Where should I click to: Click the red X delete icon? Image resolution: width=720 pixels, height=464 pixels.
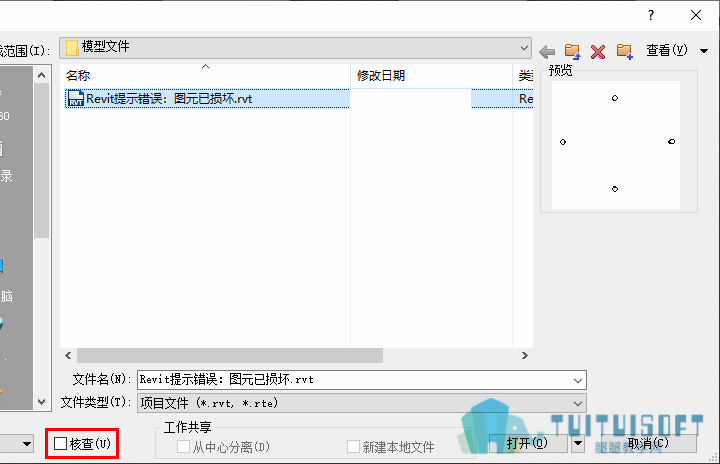597,51
